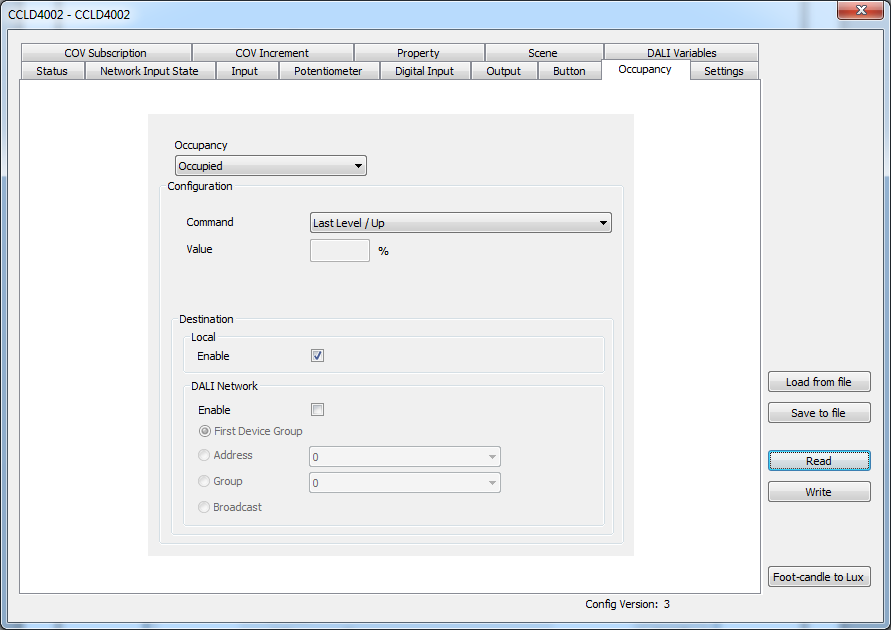Open the Button tab
This screenshot has width=891, height=630.
[569, 71]
